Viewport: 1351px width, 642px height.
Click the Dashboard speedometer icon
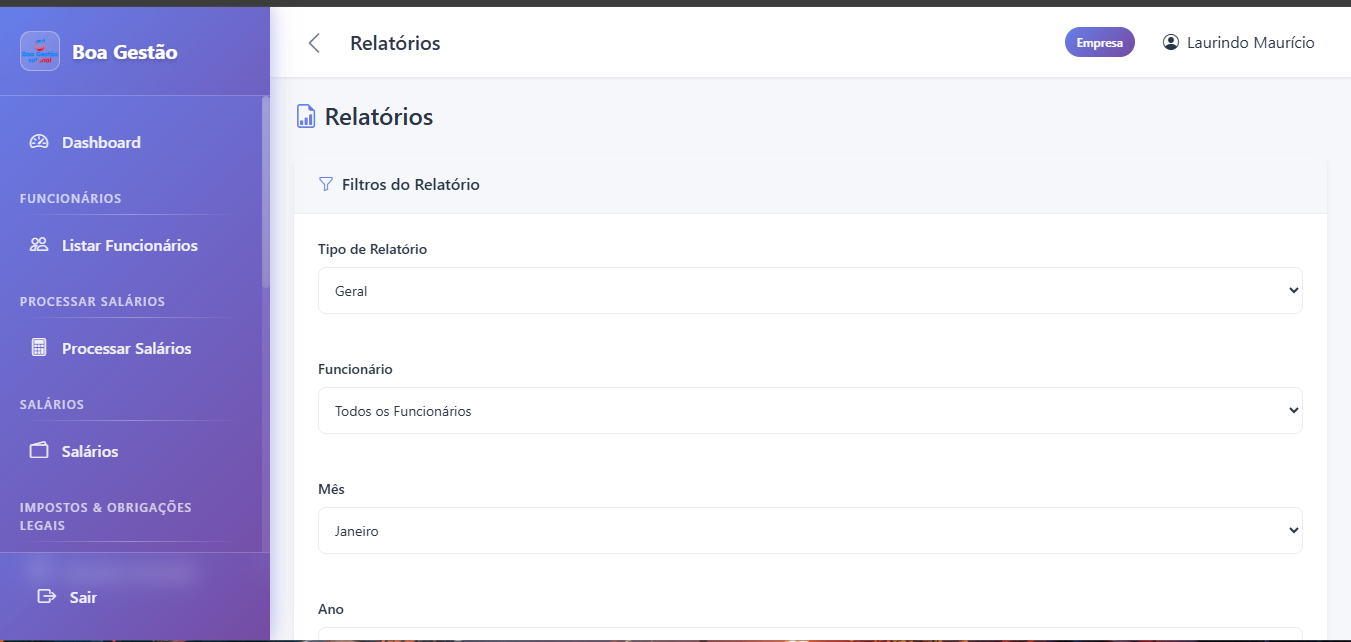click(39, 142)
